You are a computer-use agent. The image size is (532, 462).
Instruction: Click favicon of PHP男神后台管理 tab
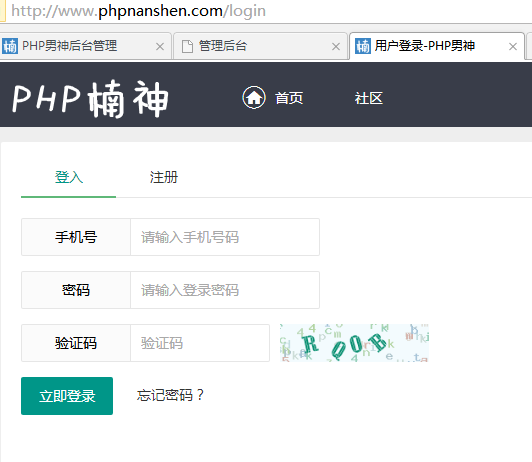click(x=10, y=46)
